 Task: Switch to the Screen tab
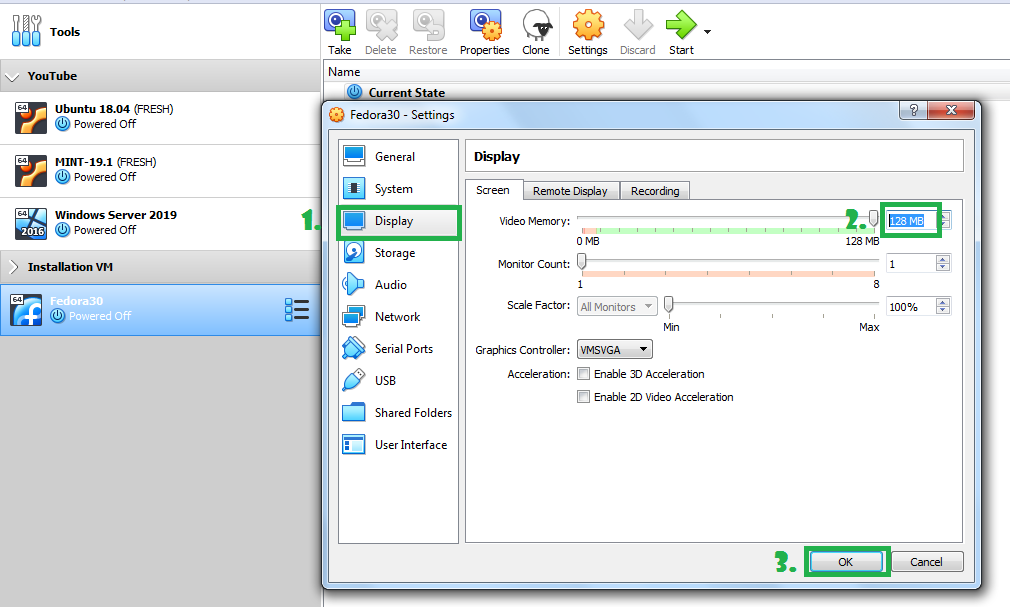point(493,190)
